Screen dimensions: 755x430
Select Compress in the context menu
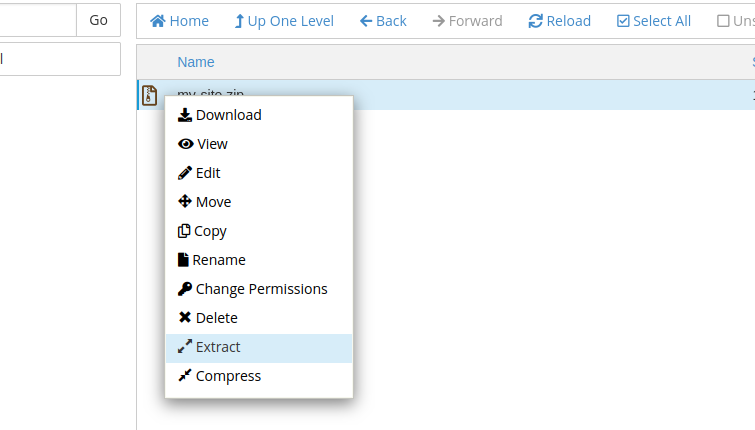click(x=220, y=376)
